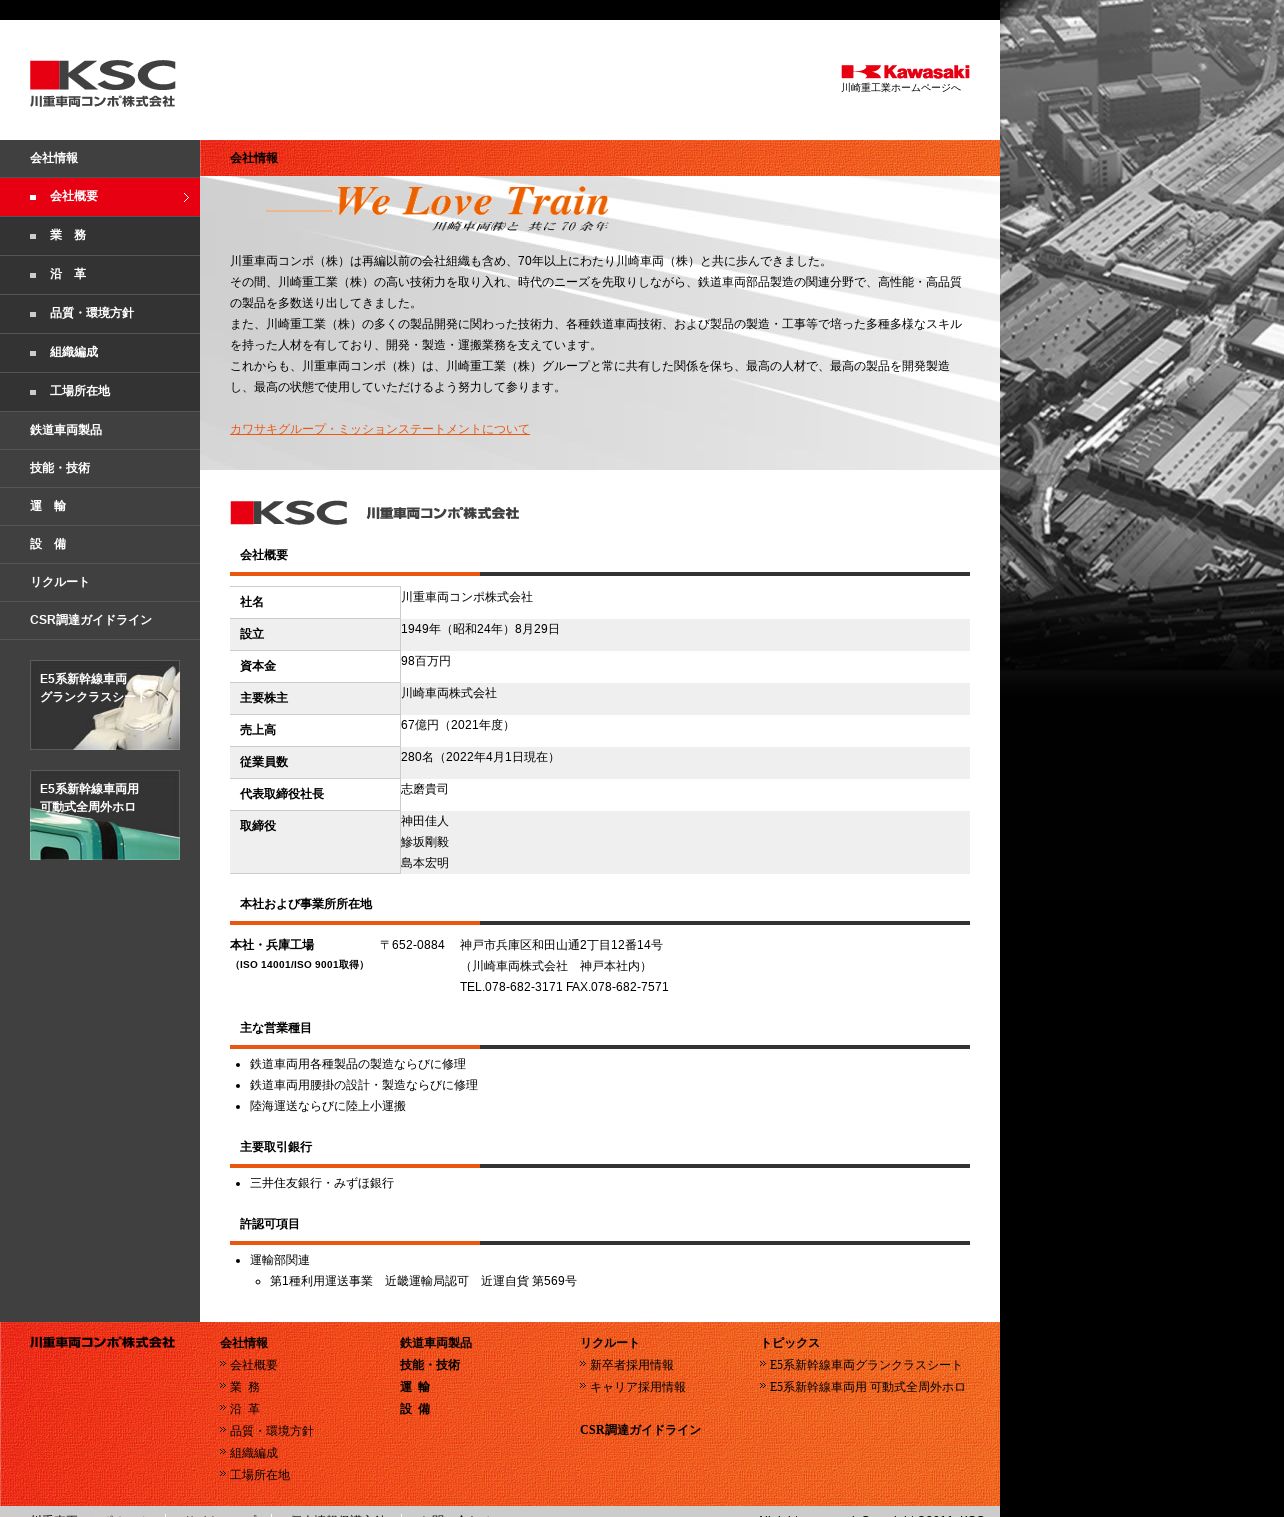Click the footer 川重車両コンポ株式会社 logo
Screen dimensions: 1284x1517
102,1343
